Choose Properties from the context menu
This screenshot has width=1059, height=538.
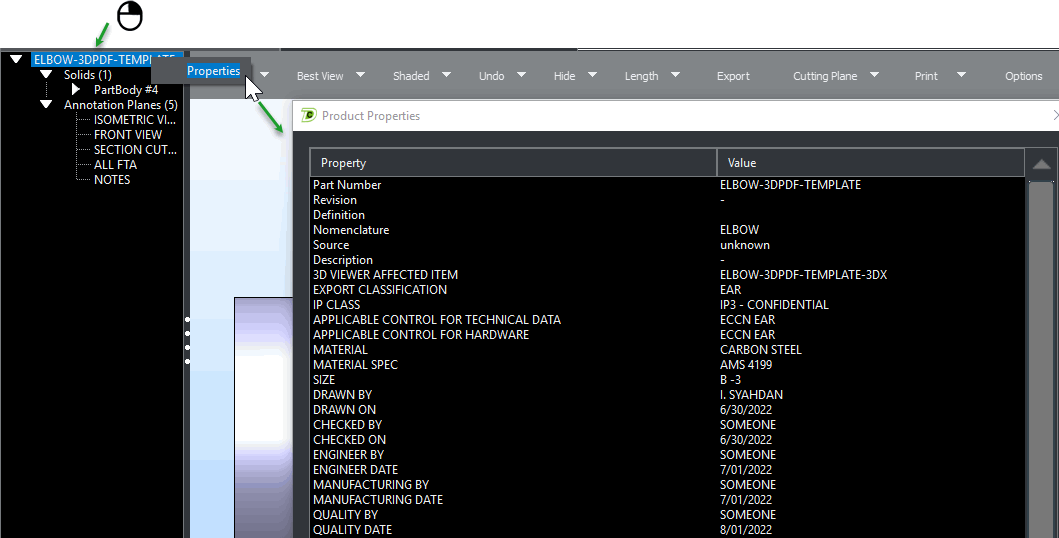coord(213,71)
